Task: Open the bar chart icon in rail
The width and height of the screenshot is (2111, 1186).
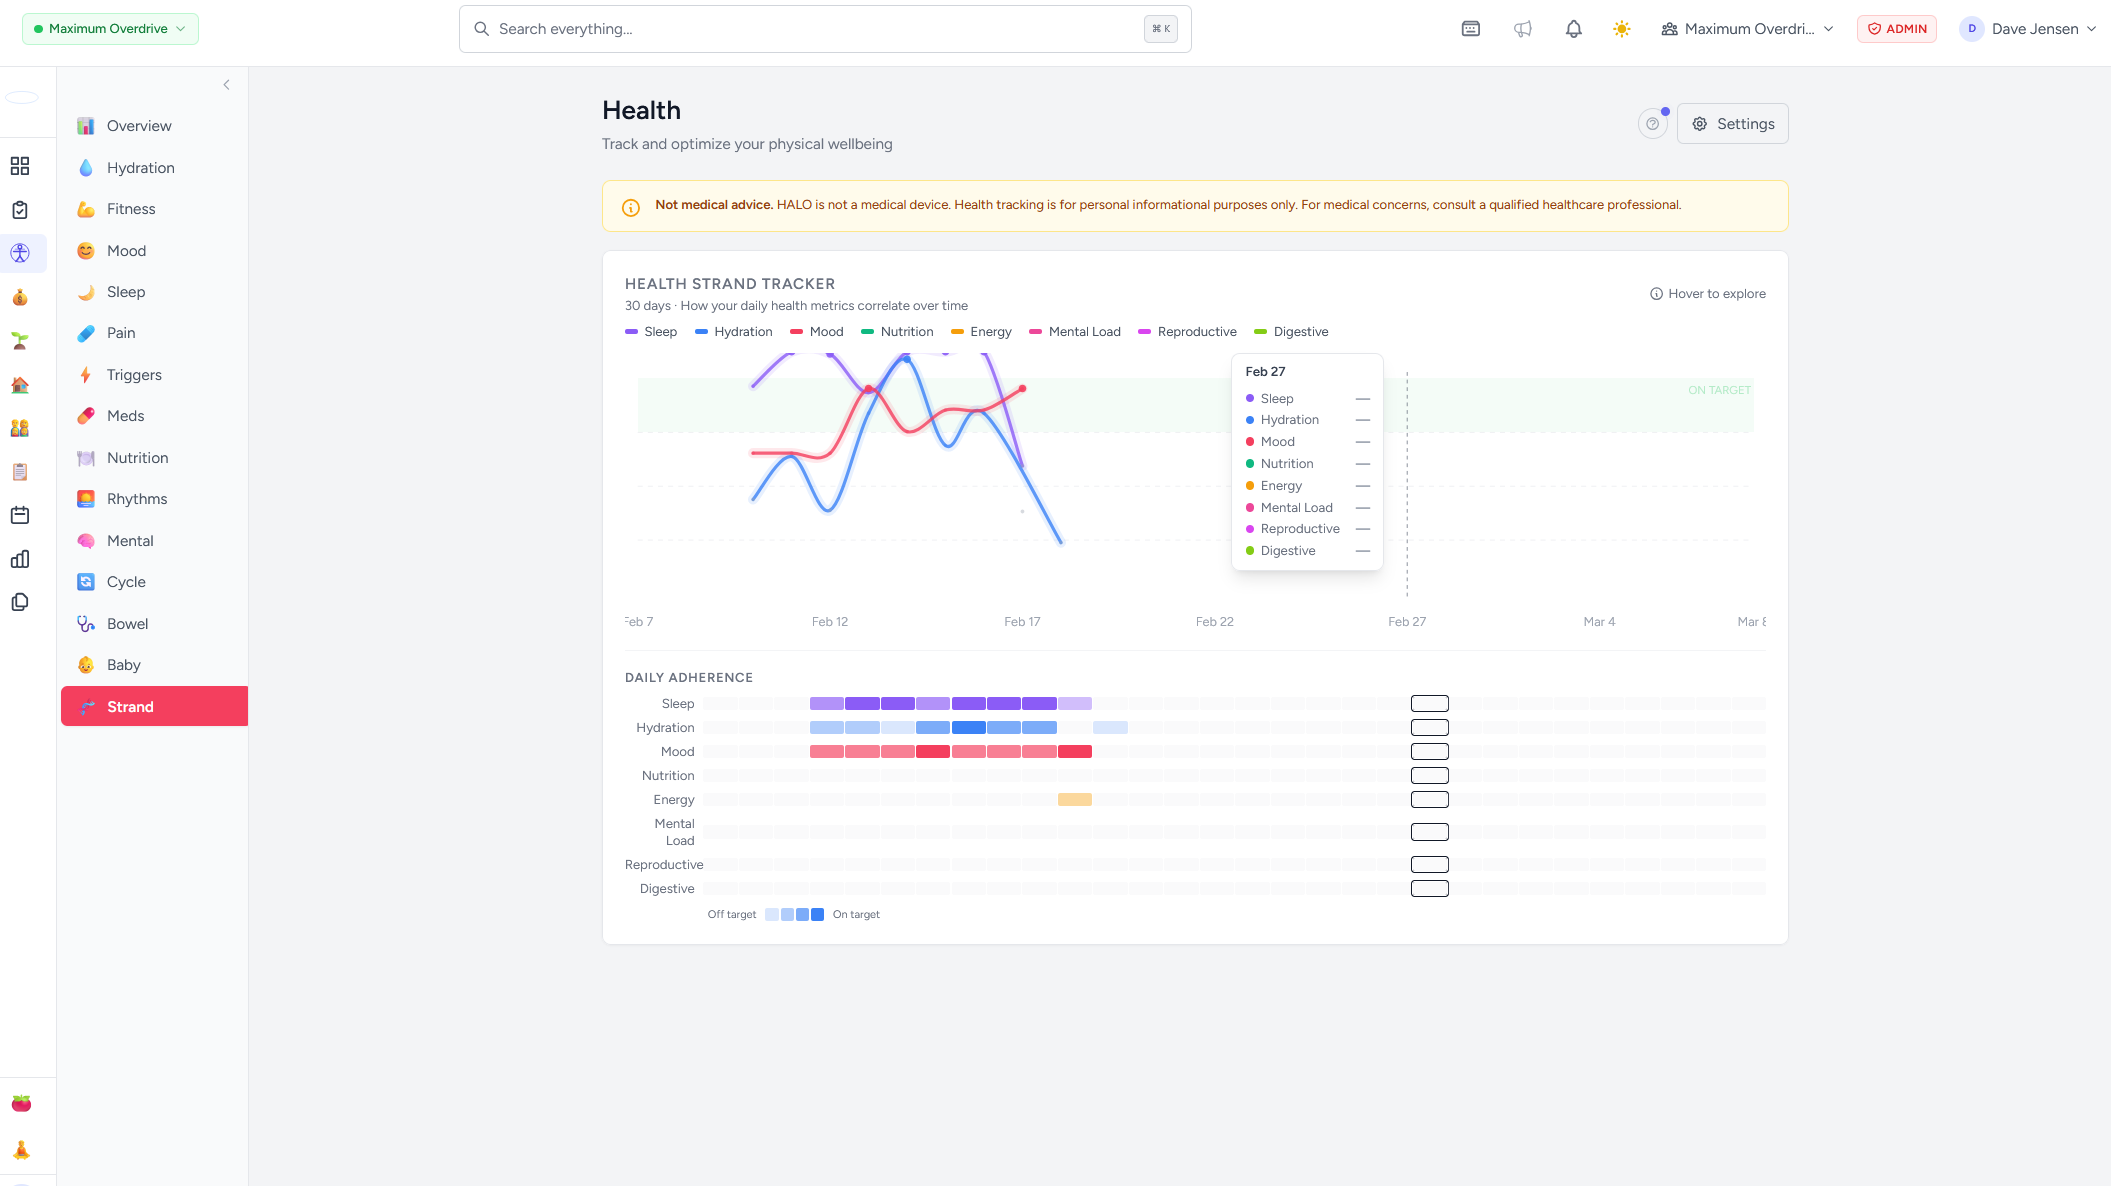Action: [20, 559]
